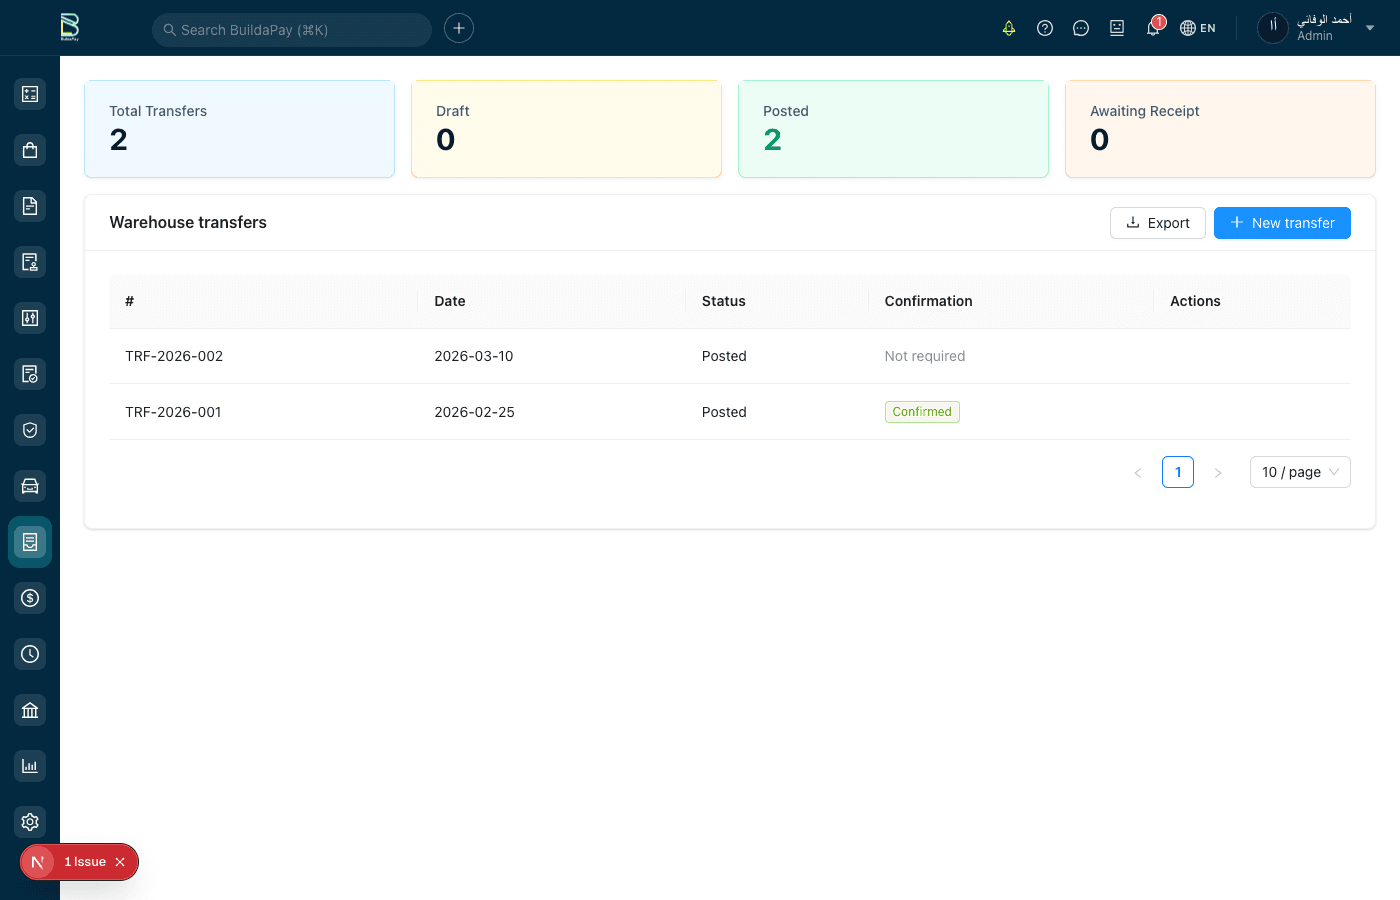
Task: Open the EN language selector
Action: [1198, 28]
